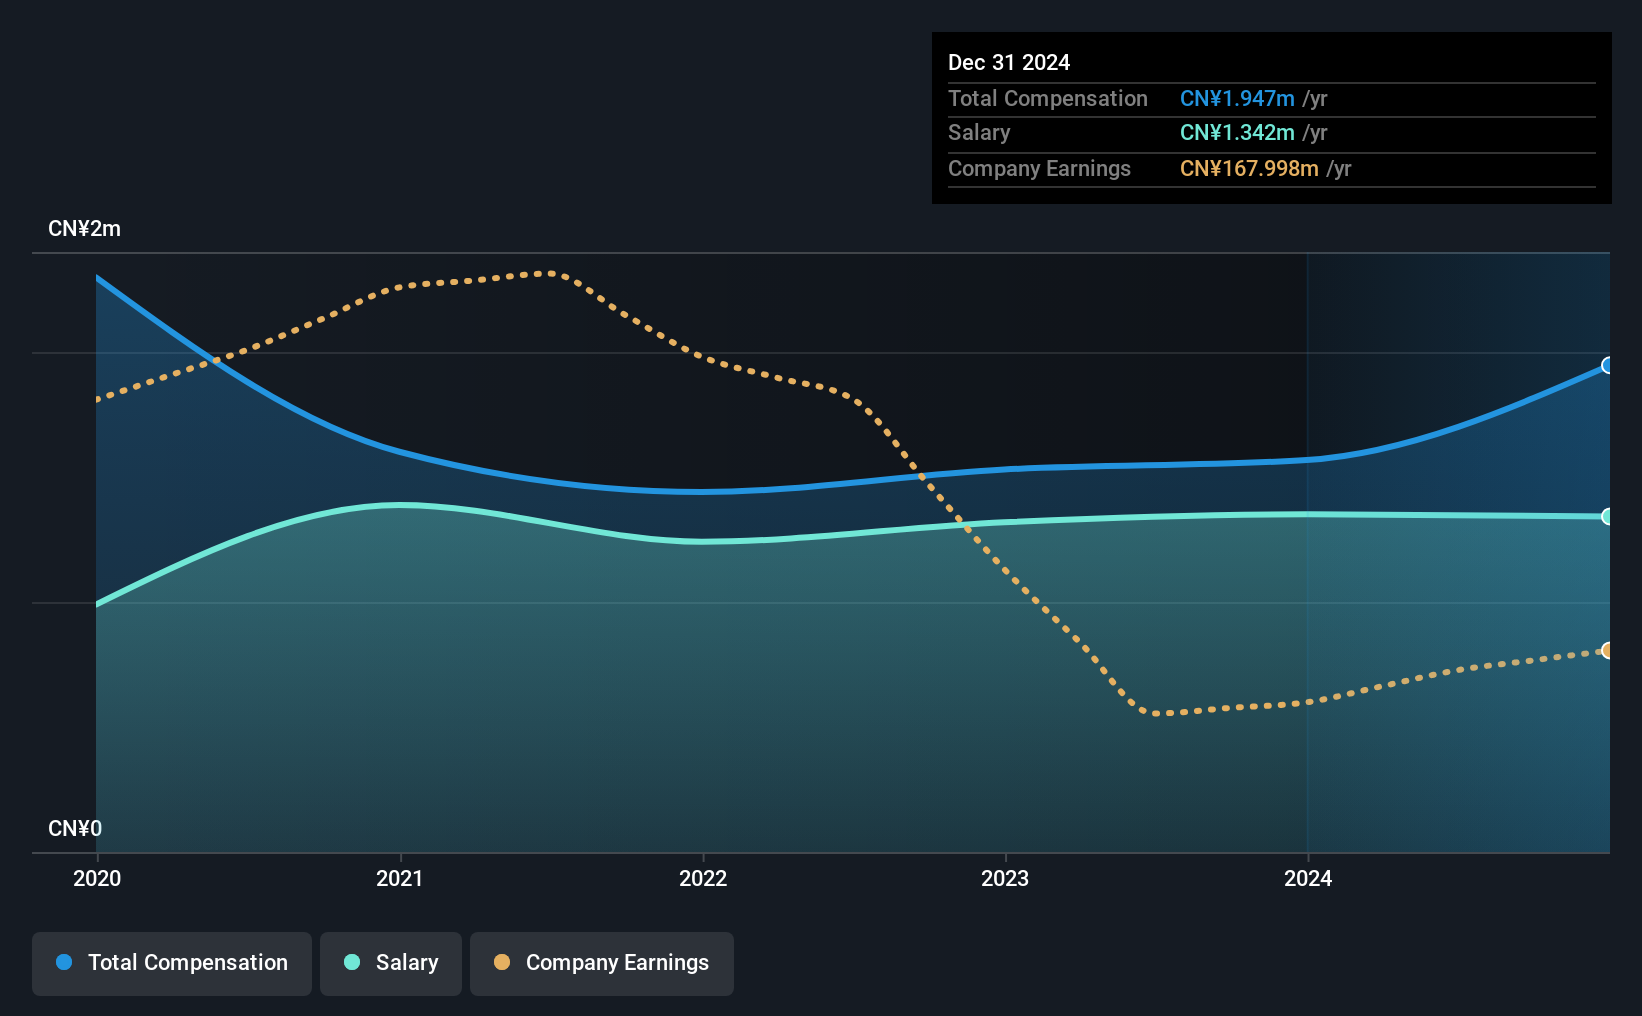Toggle the Company Earnings legend button
1642x1016 pixels.
[x=602, y=963]
